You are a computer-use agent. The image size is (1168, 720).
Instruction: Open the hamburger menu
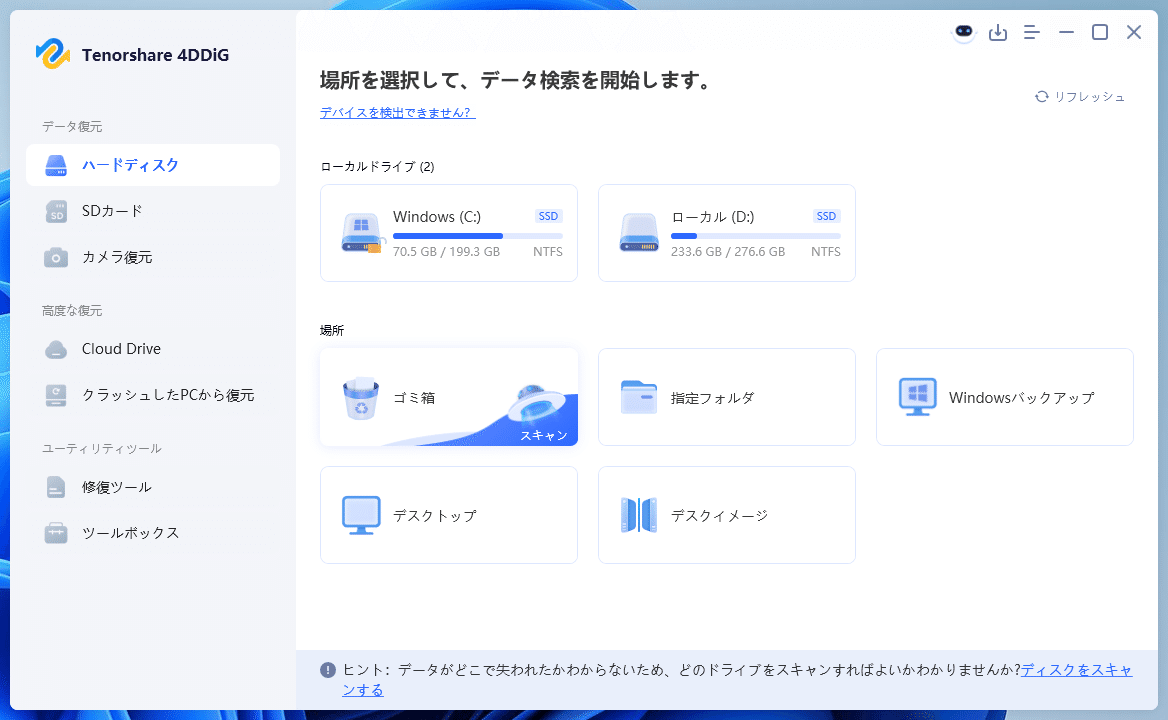pos(1031,32)
